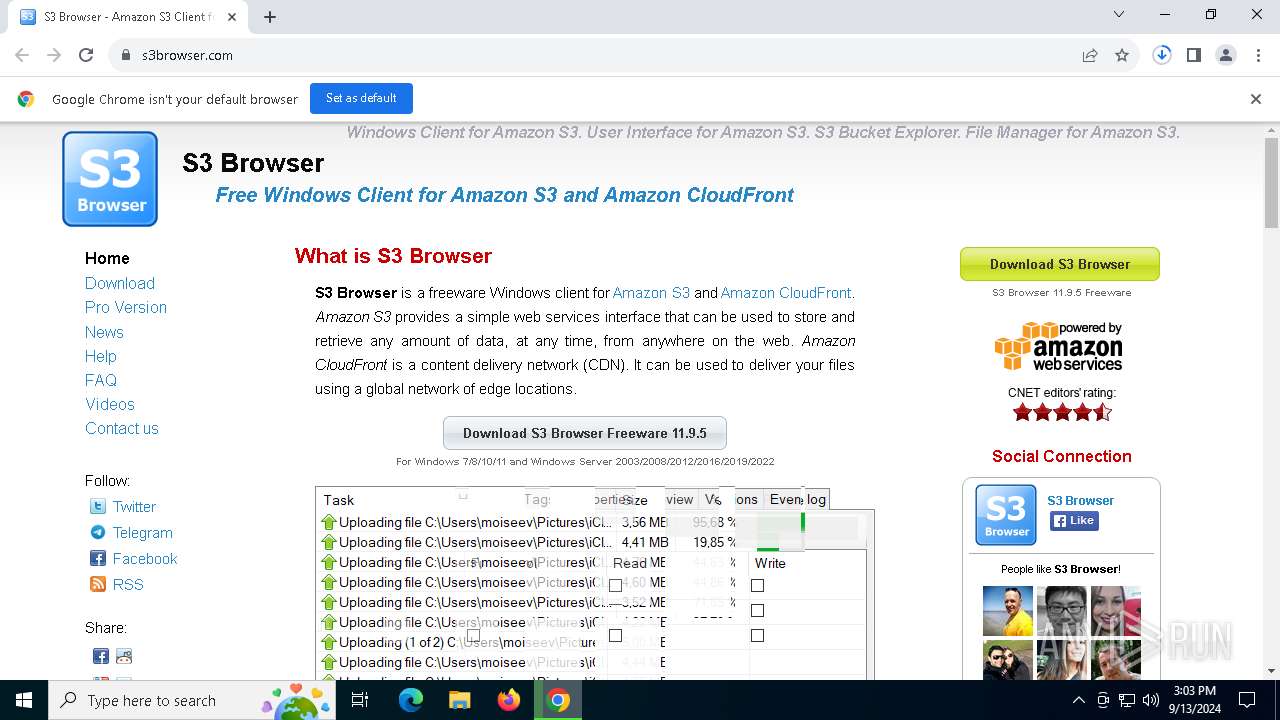Open the network tray icon
Screen dimensions: 1280x720
[x=1127, y=700]
